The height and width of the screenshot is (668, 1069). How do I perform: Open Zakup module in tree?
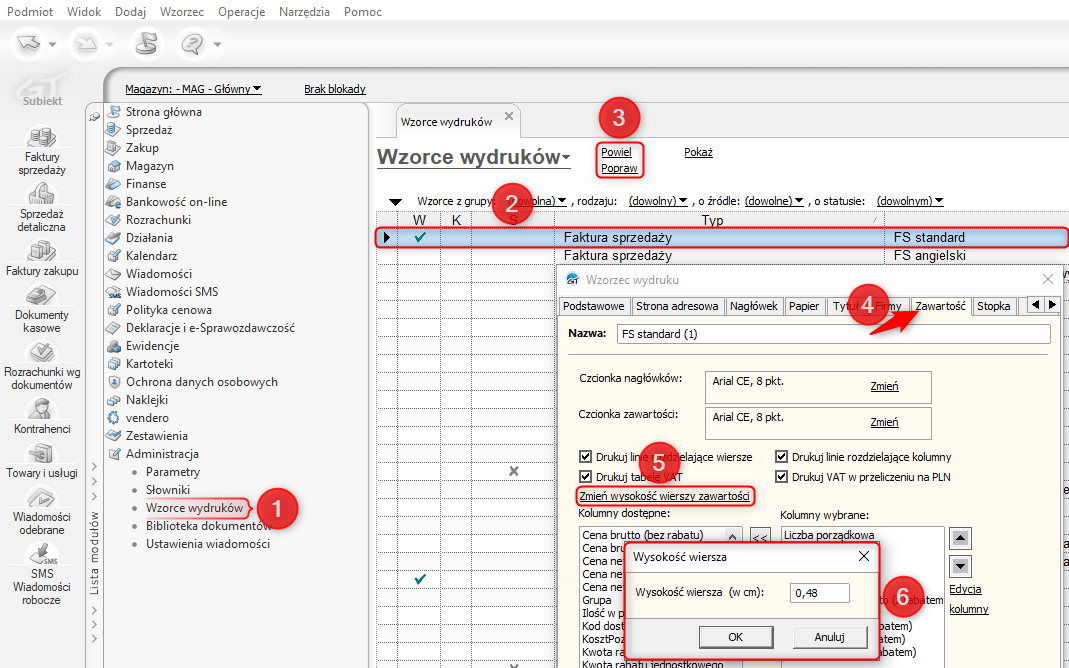[x=142, y=148]
